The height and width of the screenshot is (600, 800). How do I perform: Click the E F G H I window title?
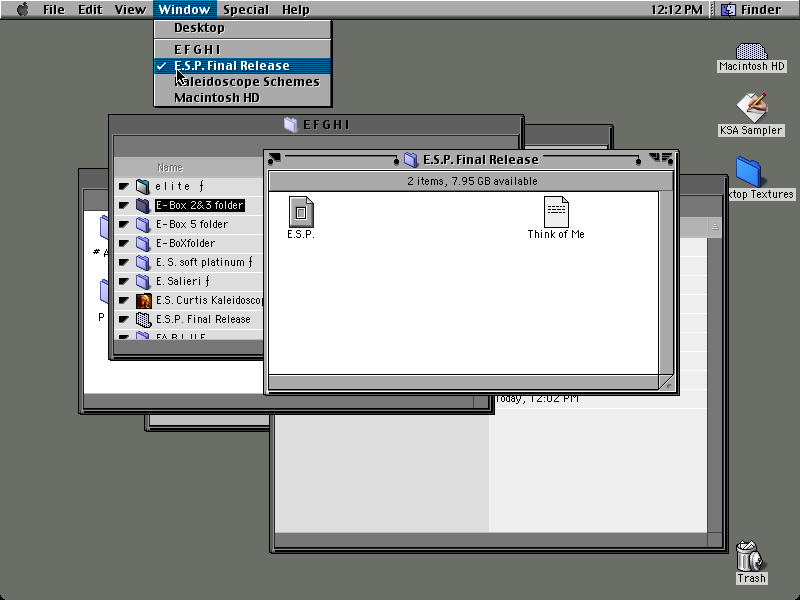pyautogui.click(x=327, y=125)
